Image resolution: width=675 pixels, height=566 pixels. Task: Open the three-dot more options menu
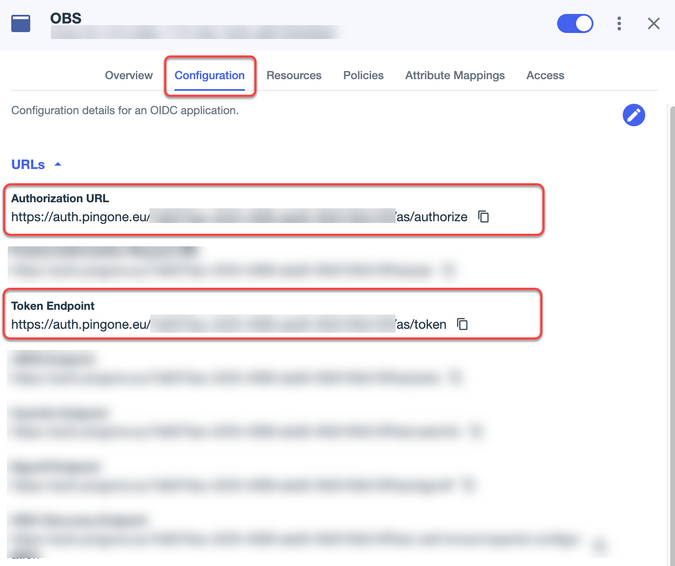[620, 23]
